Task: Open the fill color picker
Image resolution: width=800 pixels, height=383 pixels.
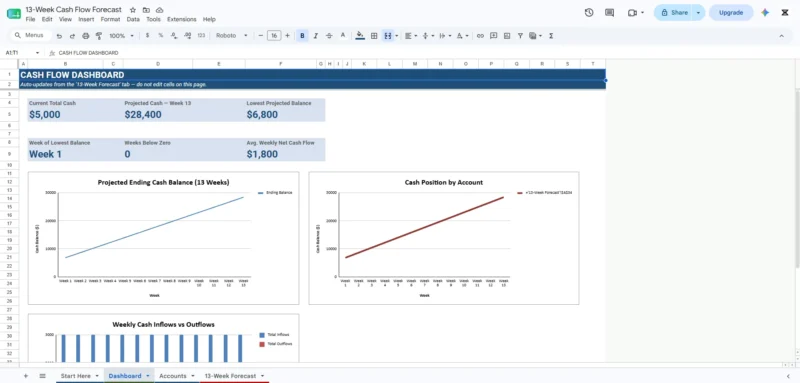Action: click(360, 36)
